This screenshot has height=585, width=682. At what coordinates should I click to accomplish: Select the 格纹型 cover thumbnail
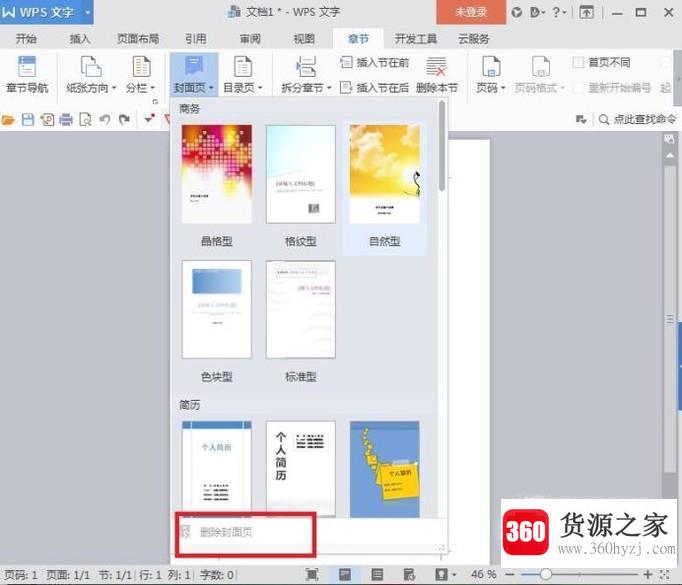point(301,174)
